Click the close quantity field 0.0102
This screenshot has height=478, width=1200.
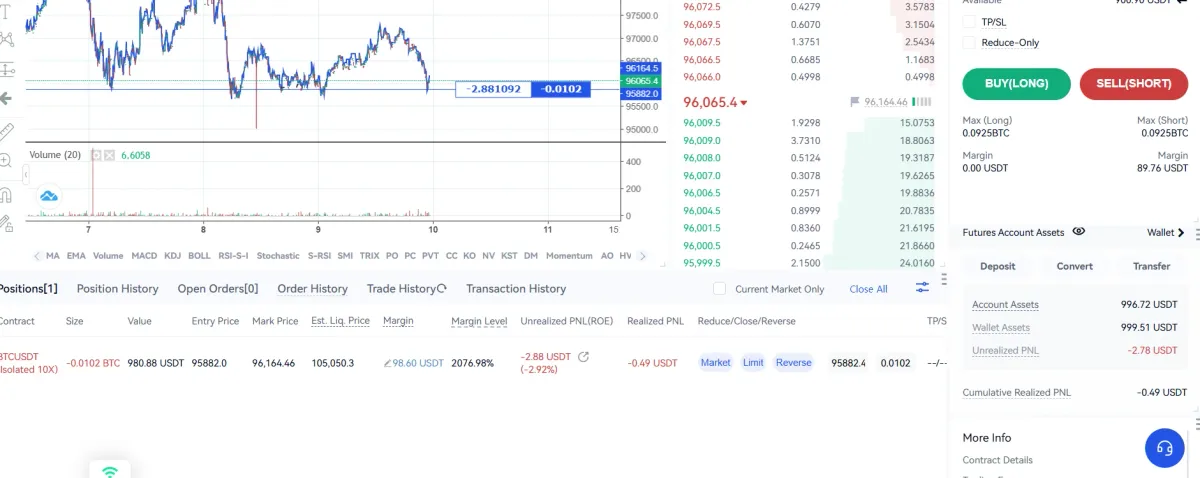coord(895,362)
